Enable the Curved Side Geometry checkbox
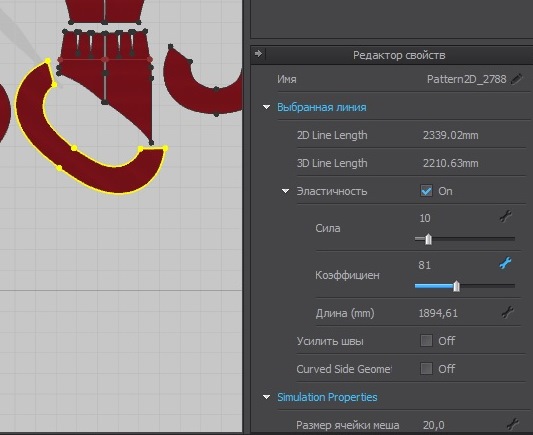Image resolution: width=533 pixels, height=435 pixels. click(x=426, y=368)
